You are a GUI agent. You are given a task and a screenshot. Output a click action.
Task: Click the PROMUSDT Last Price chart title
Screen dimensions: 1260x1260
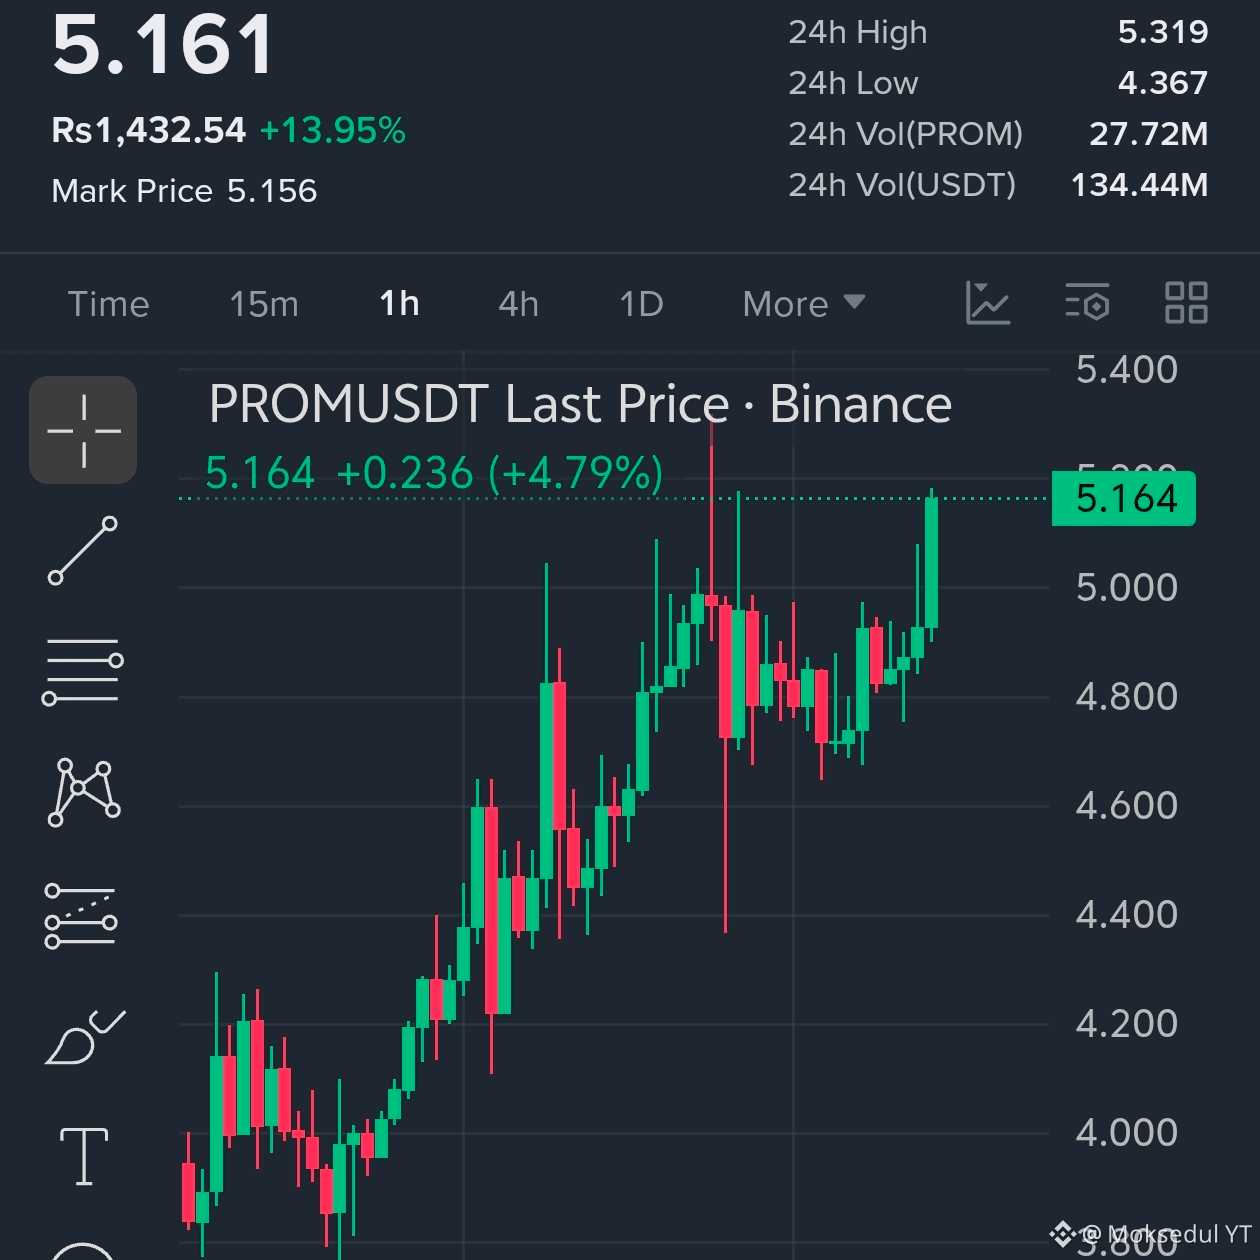click(x=580, y=405)
